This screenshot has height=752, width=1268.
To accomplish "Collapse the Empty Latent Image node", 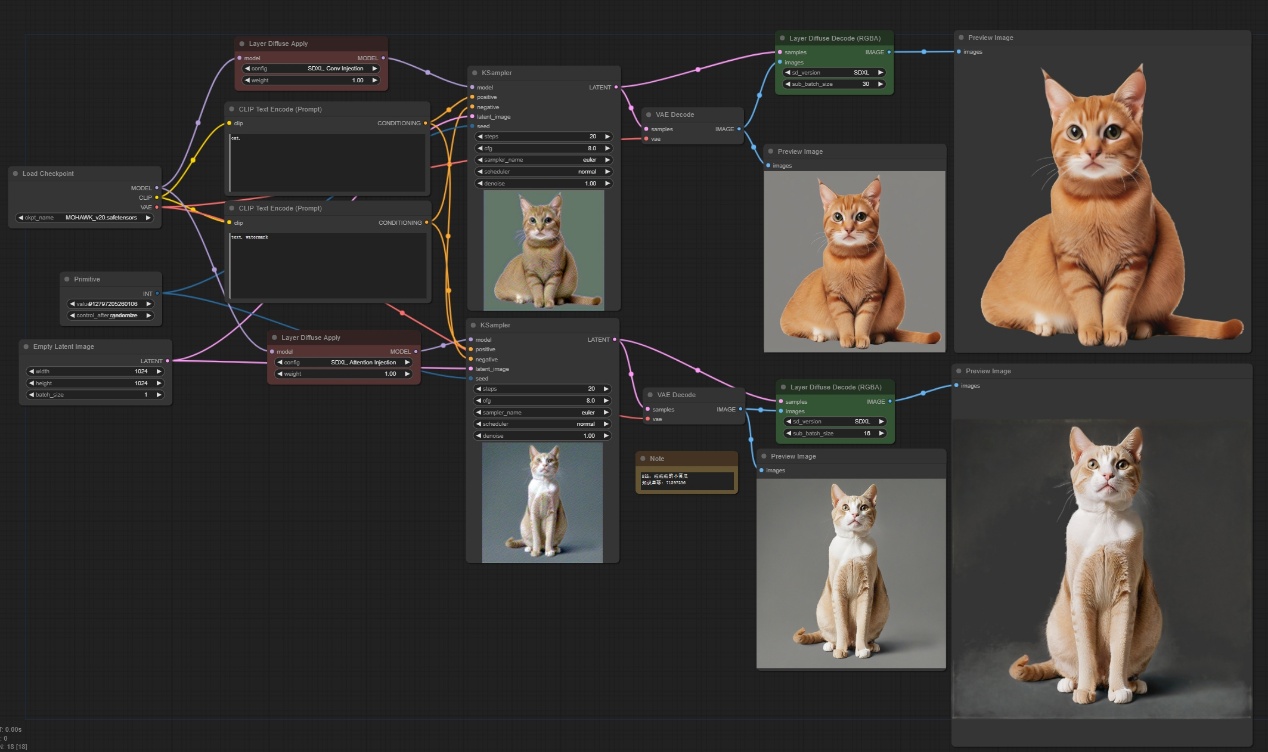I will pyautogui.click(x=26, y=346).
